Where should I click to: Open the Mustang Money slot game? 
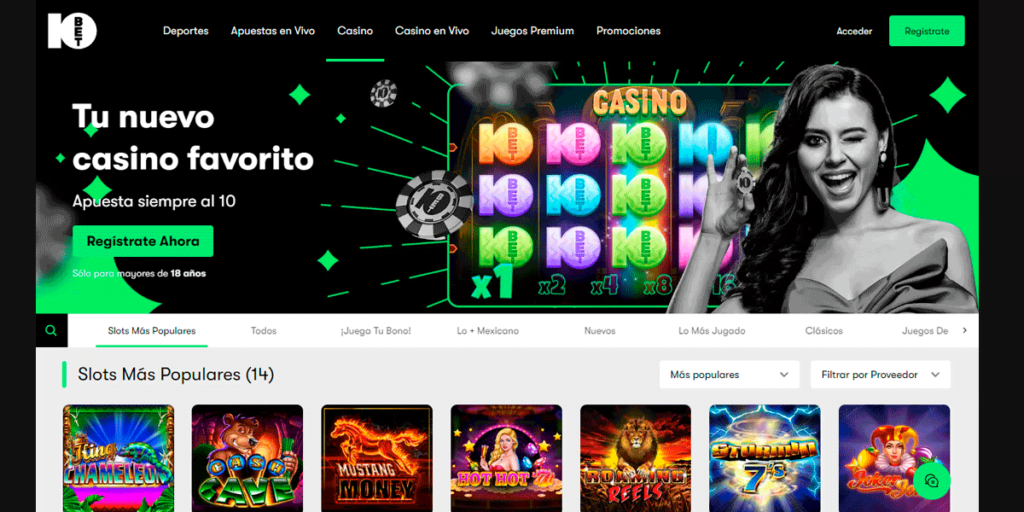376,458
